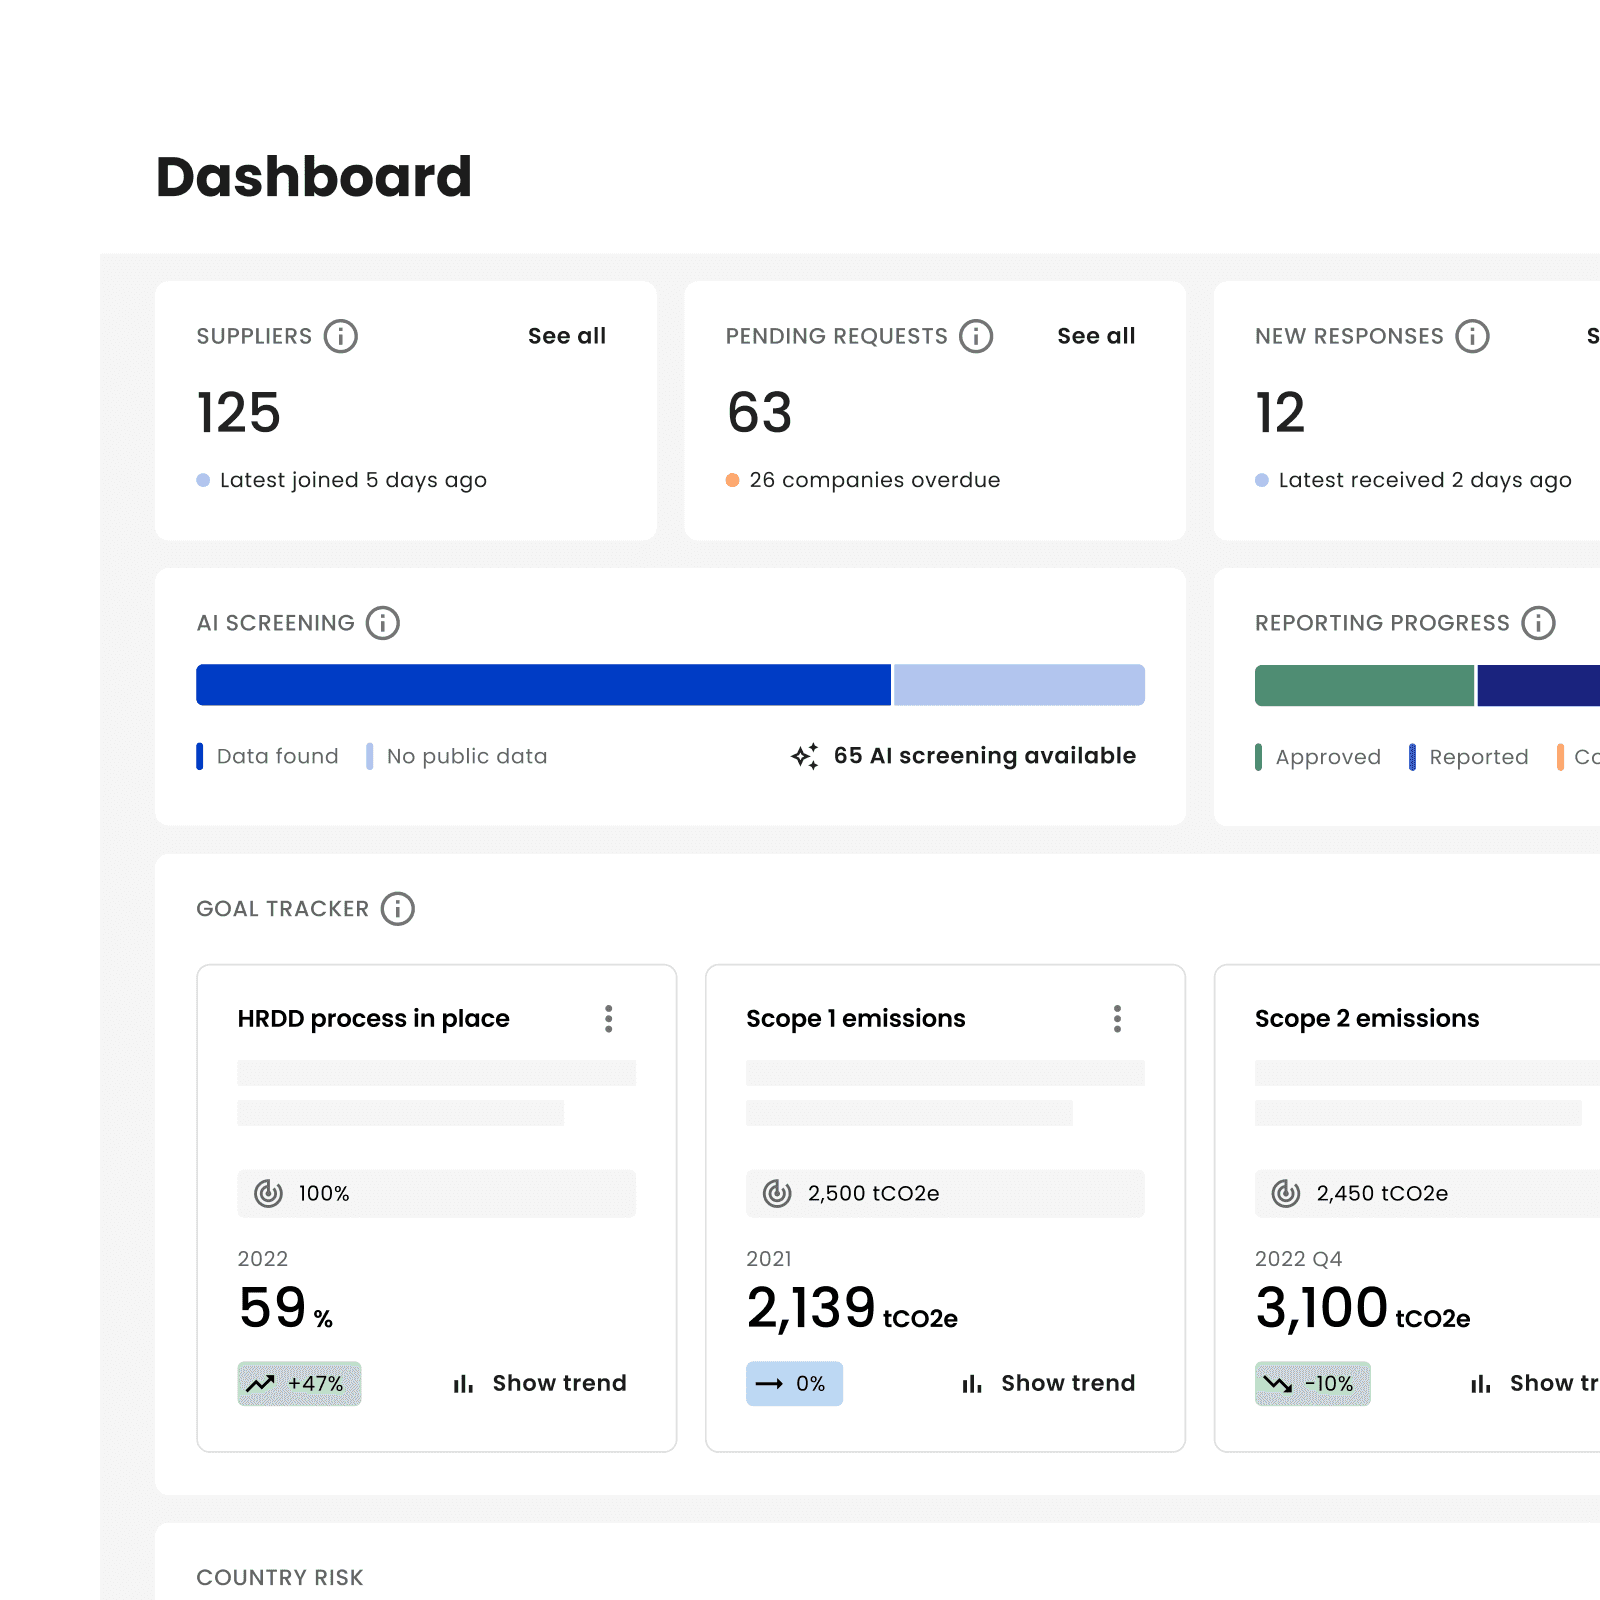Click the AI Screening progress bar
This screenshot has height=1600, width=1600.
670,684
